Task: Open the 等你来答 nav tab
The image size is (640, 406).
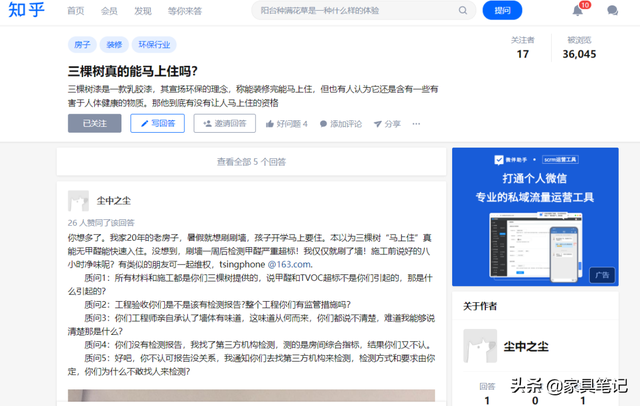Action: (x=185, y=11)
